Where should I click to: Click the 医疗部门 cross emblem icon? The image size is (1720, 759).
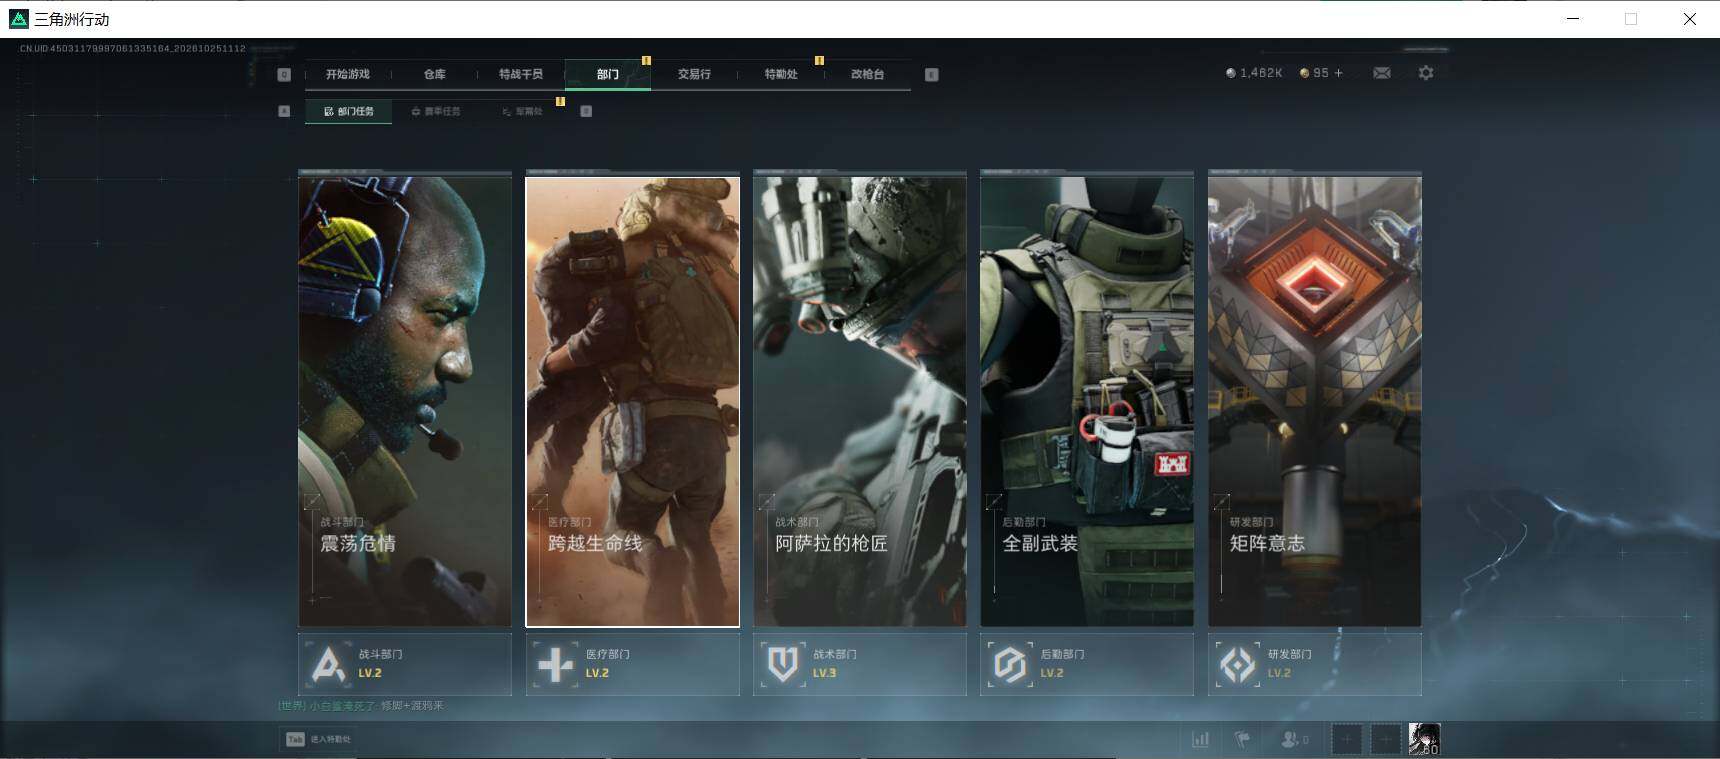point(556,664)
